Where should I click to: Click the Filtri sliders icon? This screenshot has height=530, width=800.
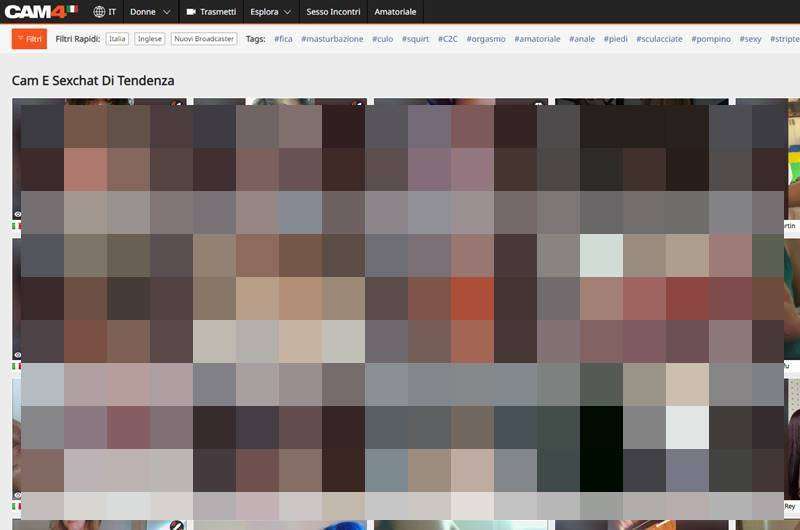(x=20, y=39)
